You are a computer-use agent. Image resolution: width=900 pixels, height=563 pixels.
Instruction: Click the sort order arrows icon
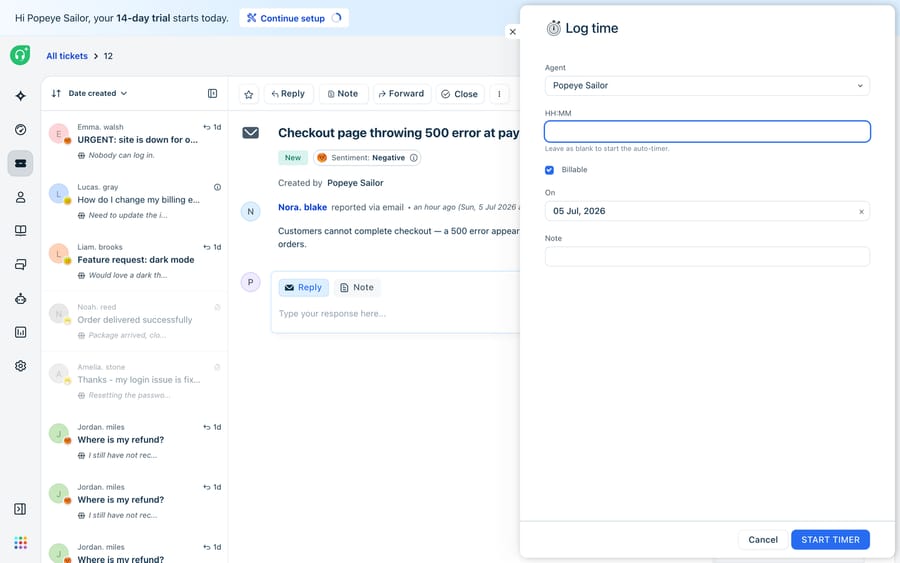point(56,94)
